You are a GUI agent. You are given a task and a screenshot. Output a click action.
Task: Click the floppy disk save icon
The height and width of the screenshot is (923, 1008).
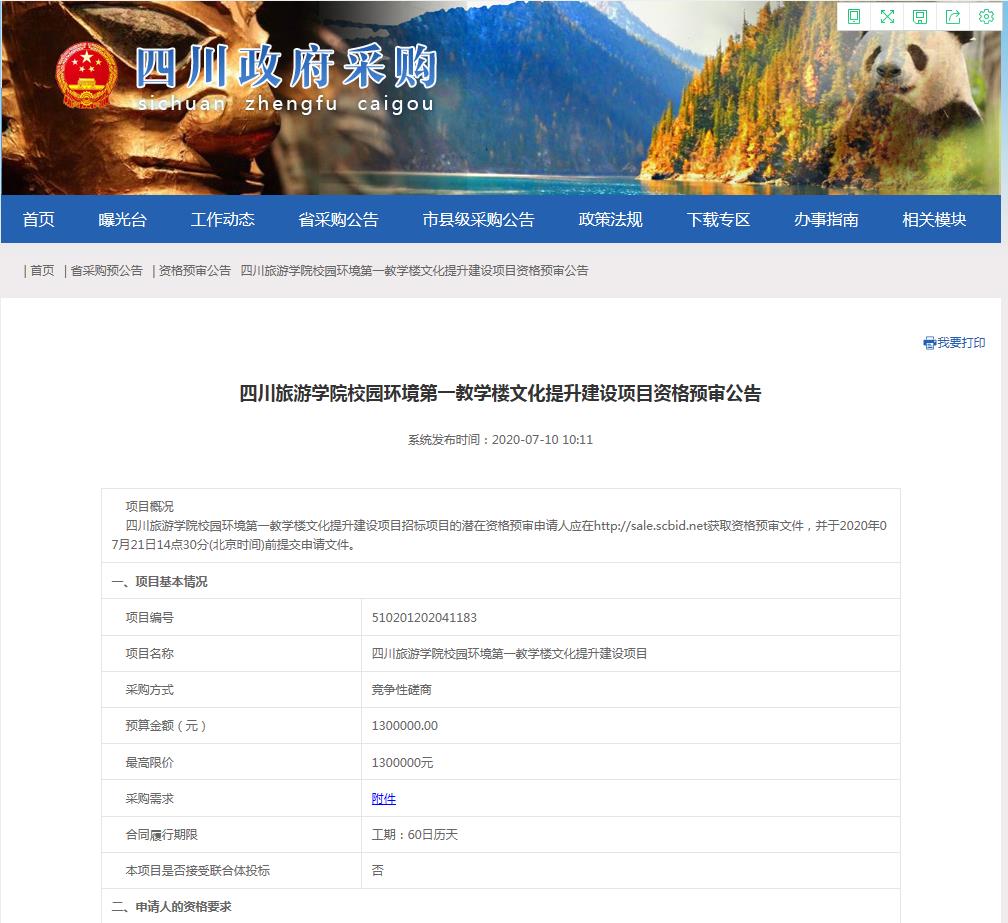[920, 16]
